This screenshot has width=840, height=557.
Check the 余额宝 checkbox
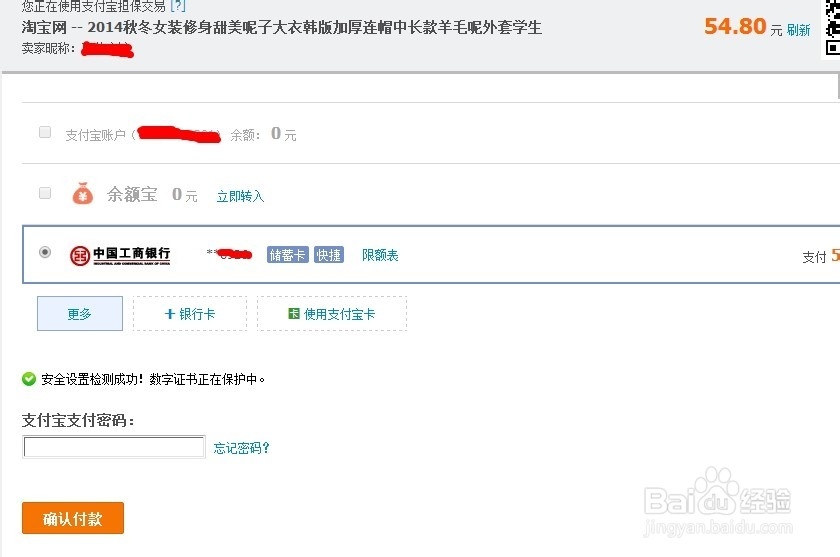45,193
